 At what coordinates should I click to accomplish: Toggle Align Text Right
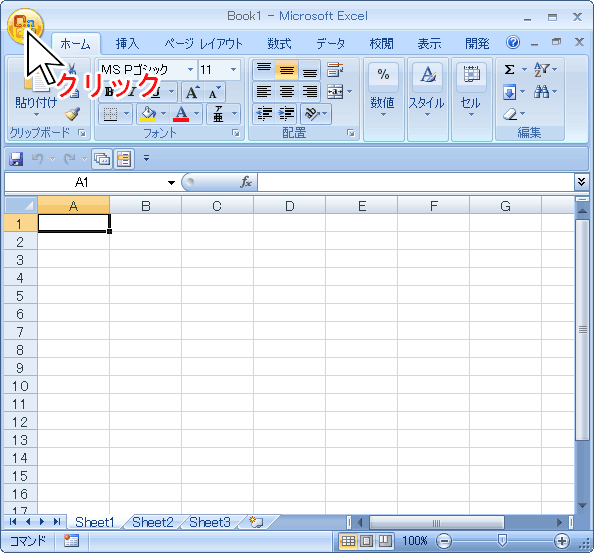tap(310, 92)
